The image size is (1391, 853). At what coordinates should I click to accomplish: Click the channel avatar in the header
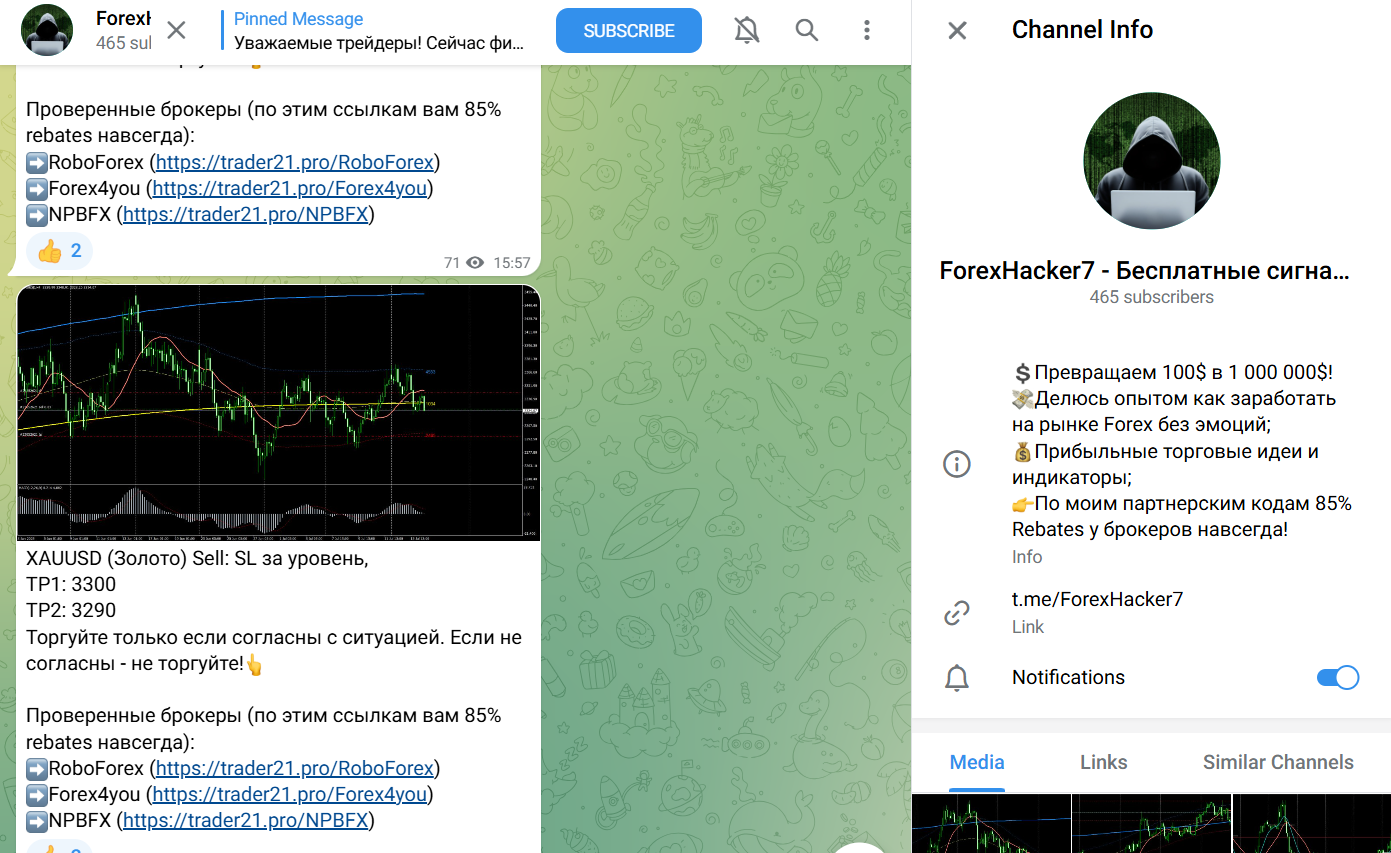pos(46,30)
